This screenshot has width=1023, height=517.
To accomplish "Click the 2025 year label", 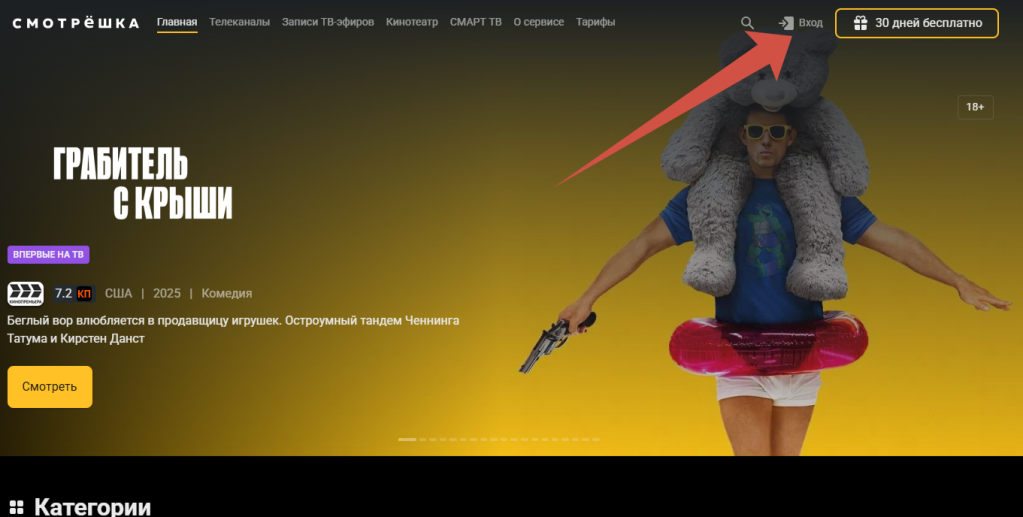I will 167,294.
